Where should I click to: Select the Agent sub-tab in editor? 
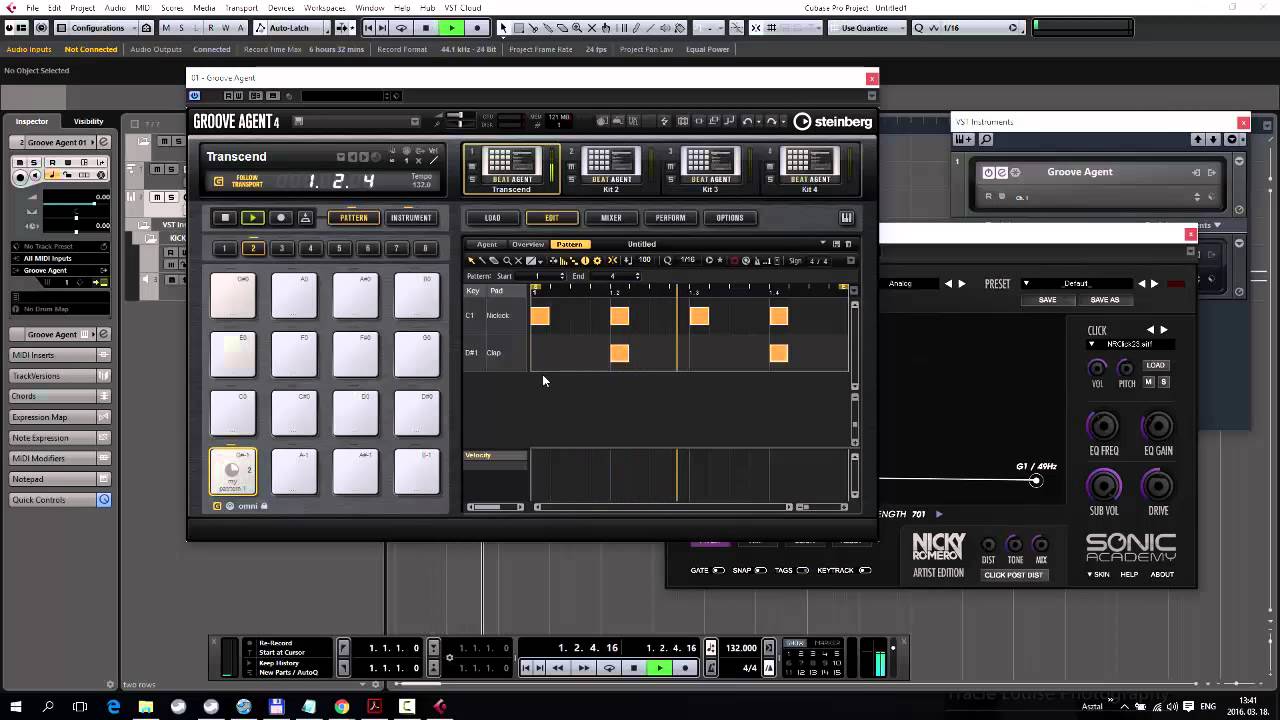pyautogui.click(x=487, y=244)
